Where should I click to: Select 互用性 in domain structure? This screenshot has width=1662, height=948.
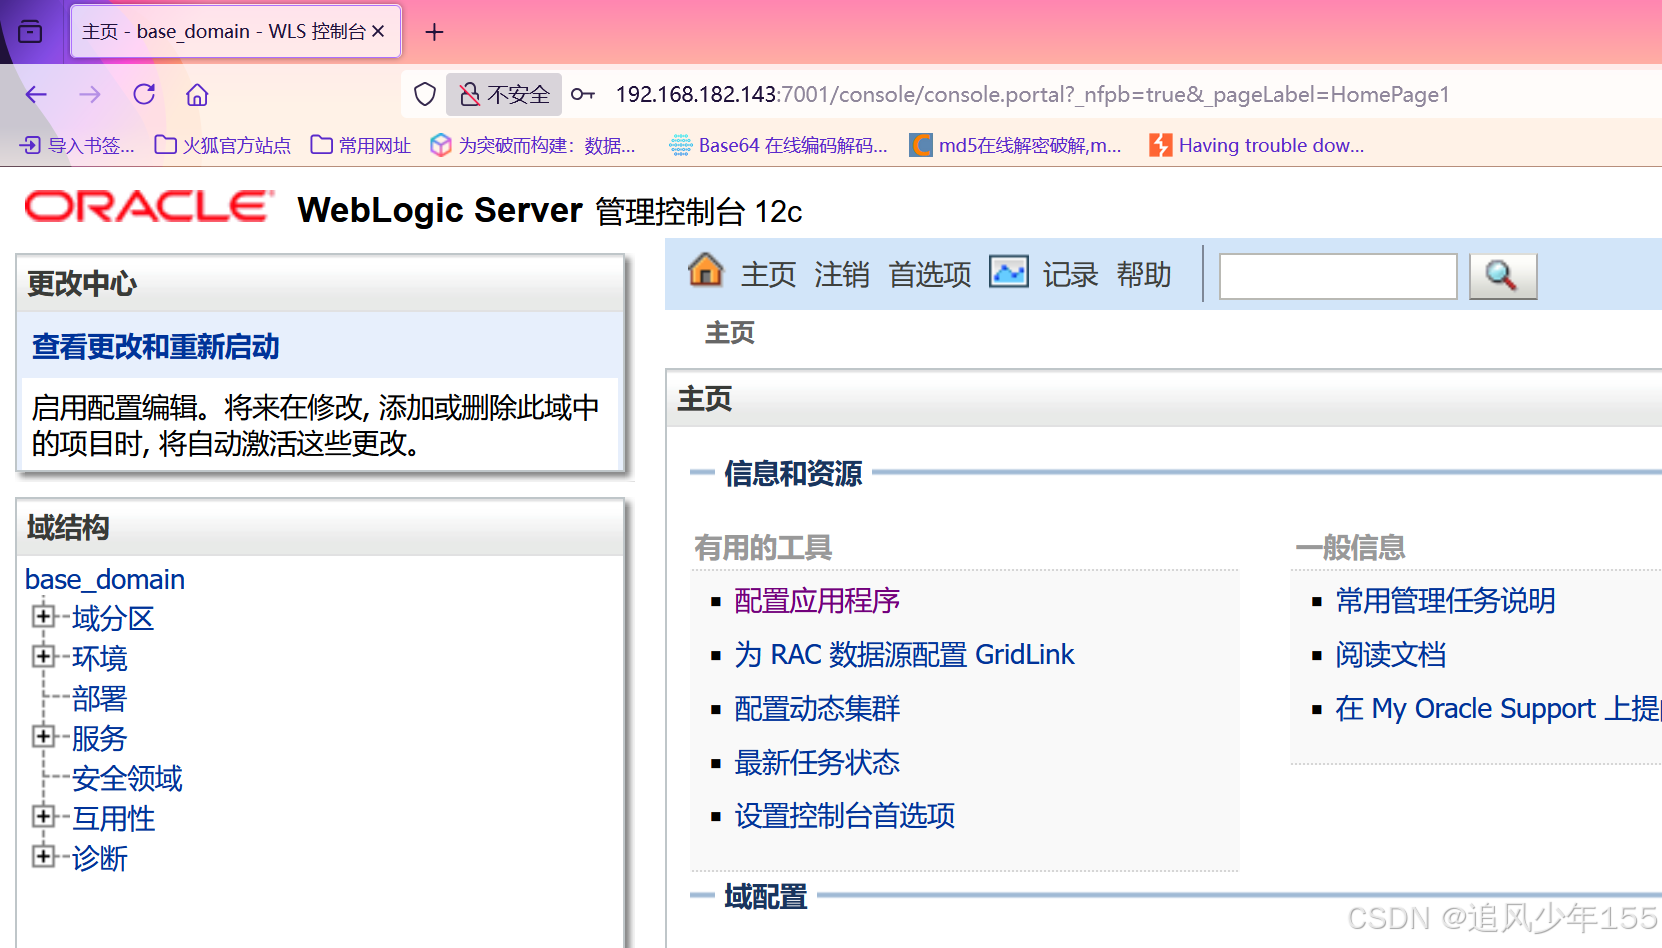(113, 819)
